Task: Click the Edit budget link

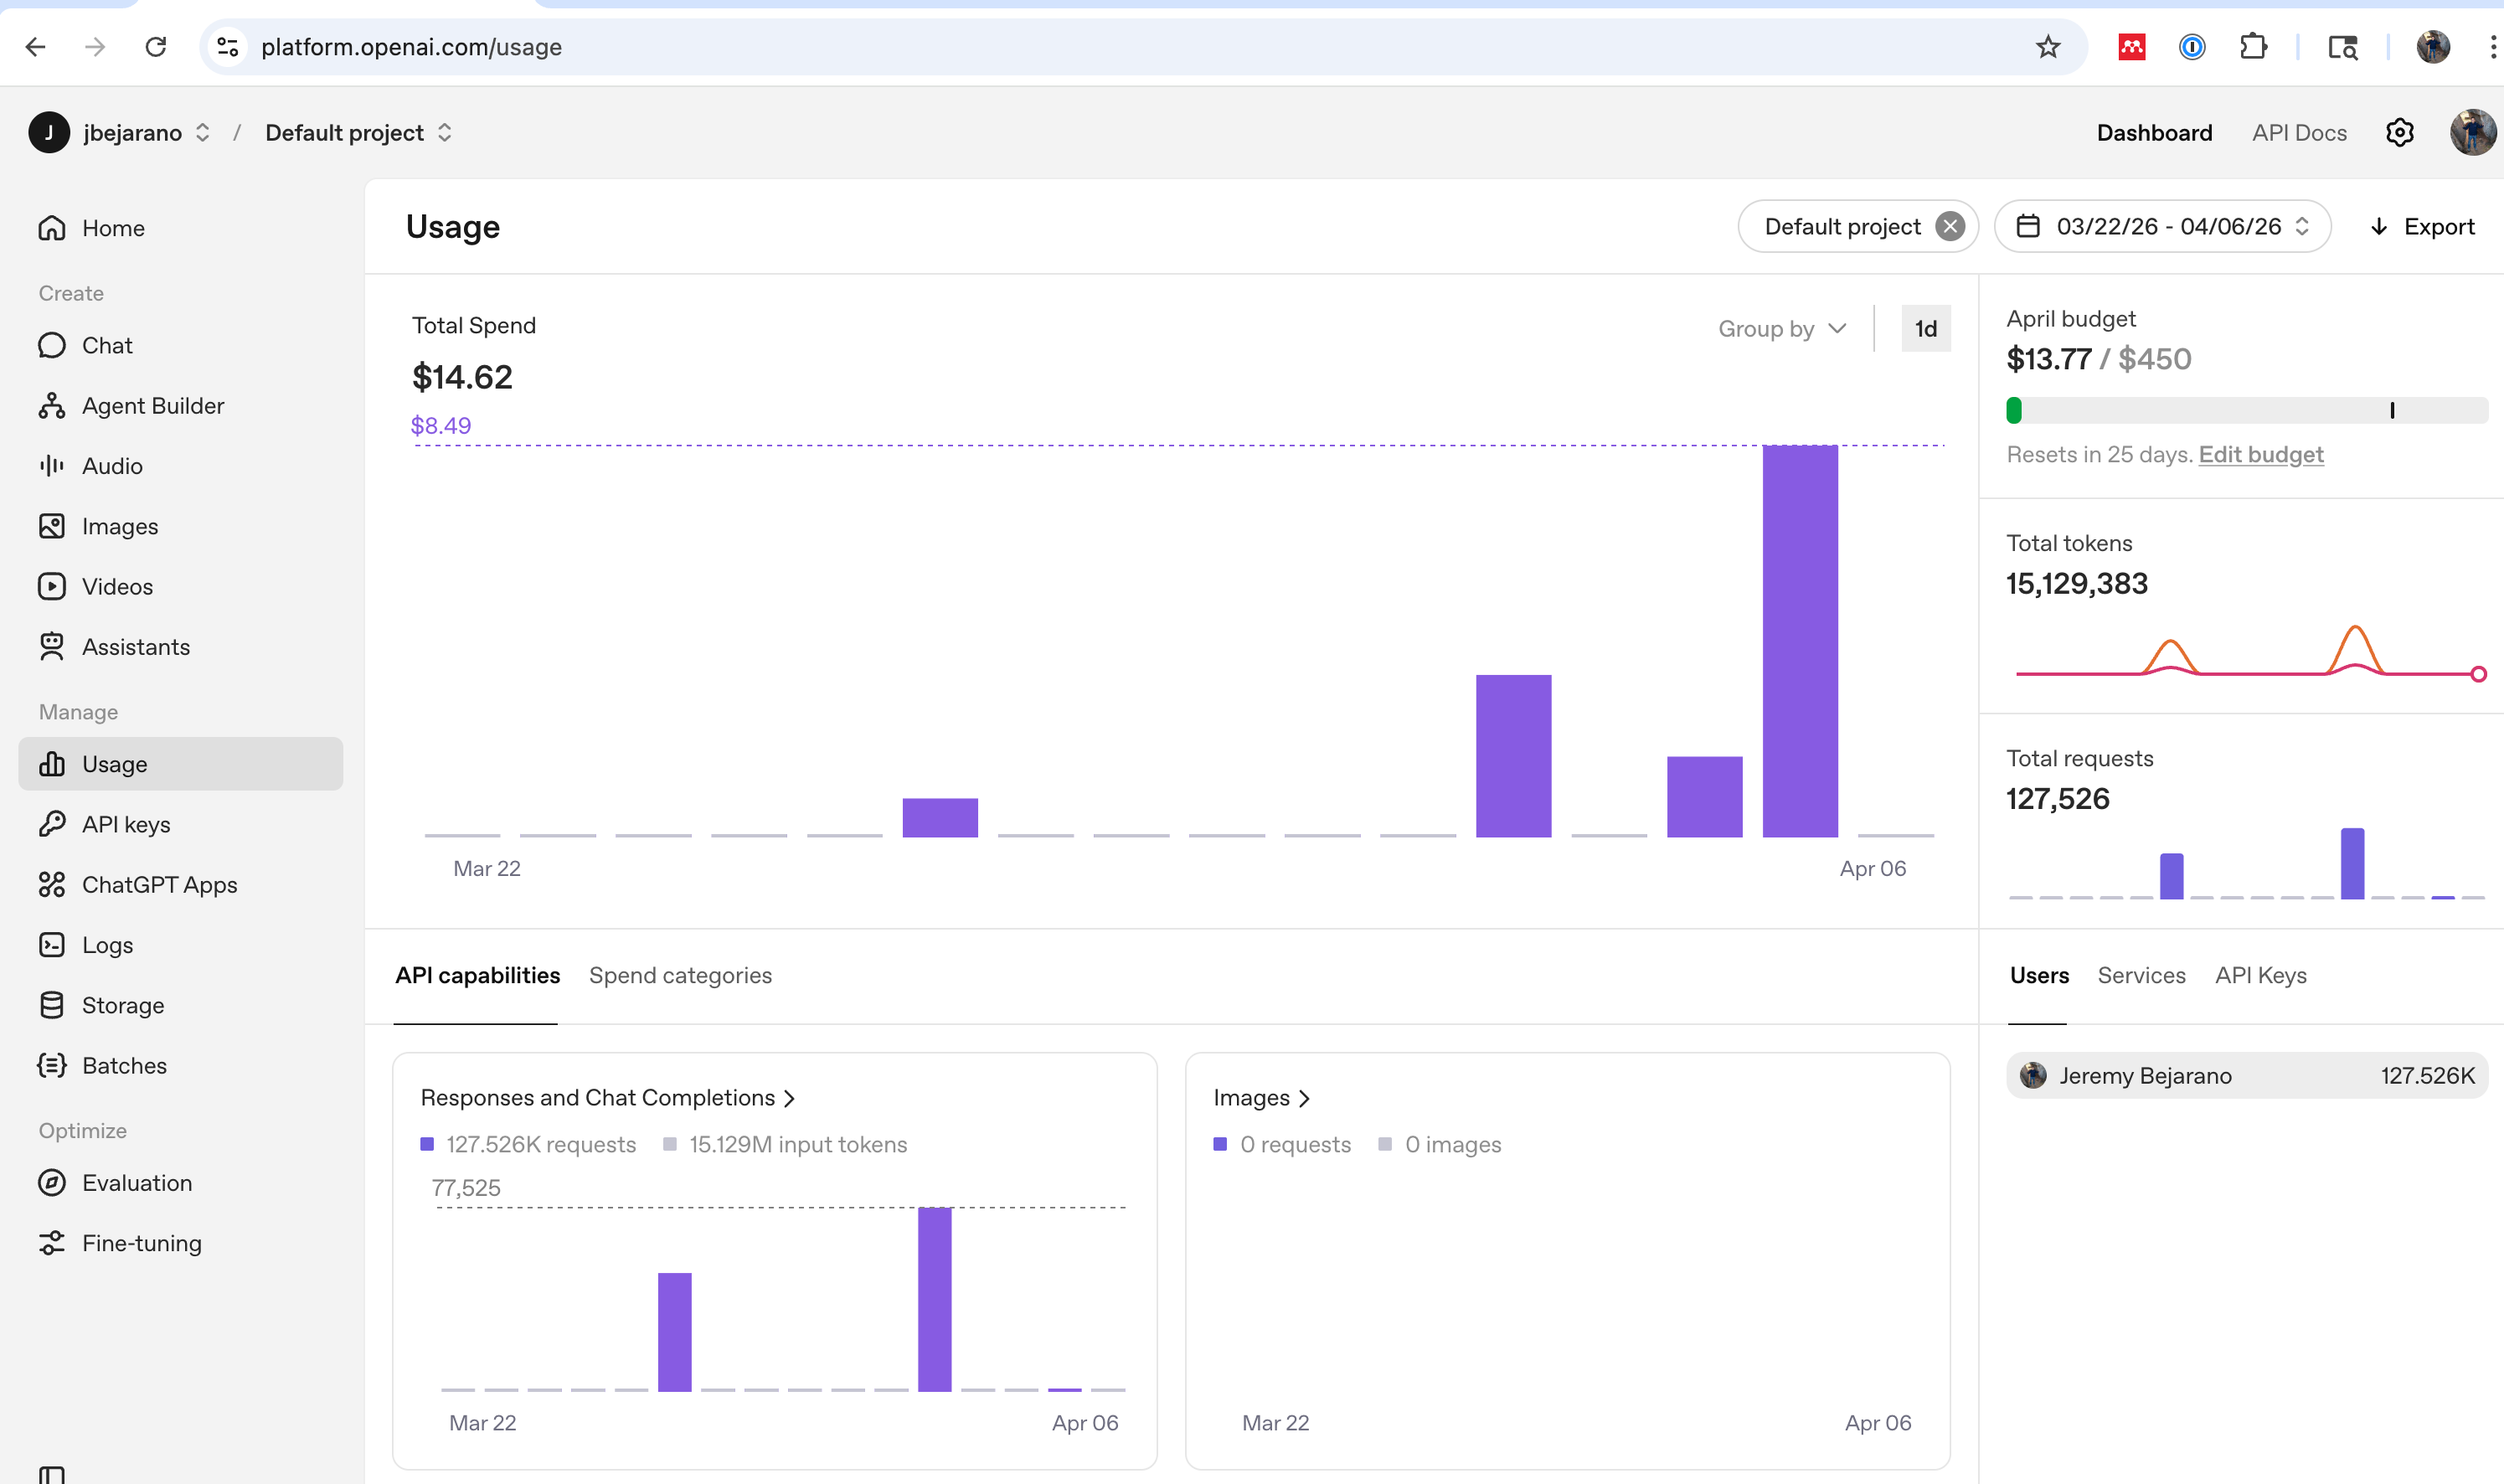Action: (2260, 455)
